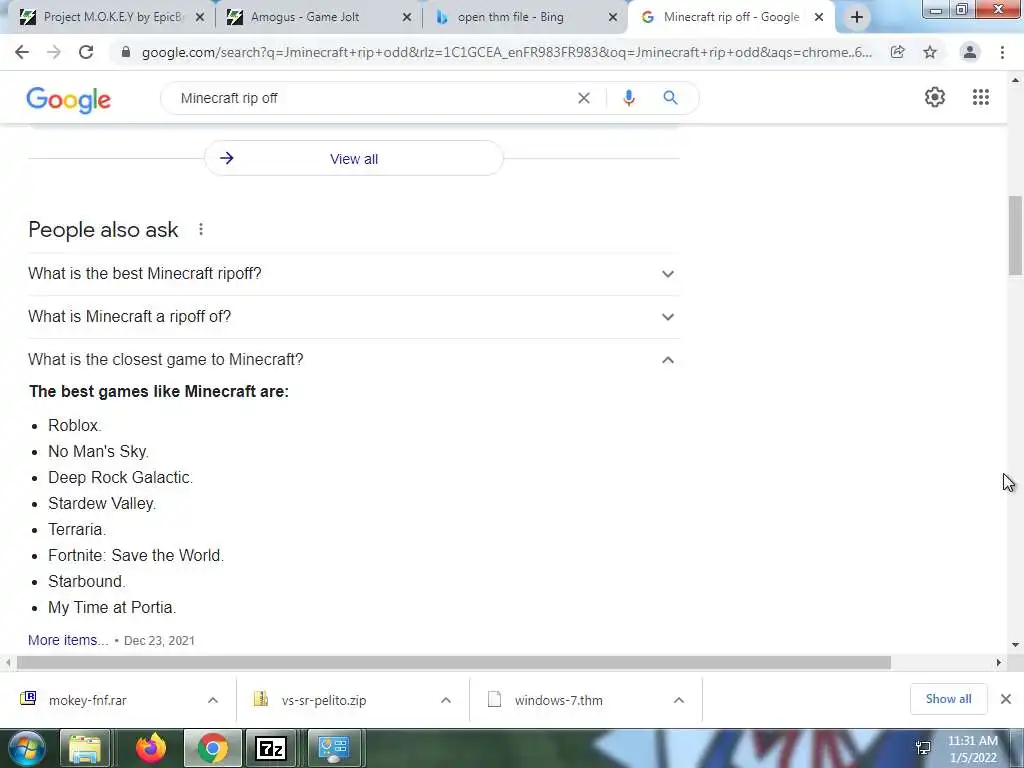Click scrollbar right arrow
The image size is (1024, 768).
(x=999, y=663)
